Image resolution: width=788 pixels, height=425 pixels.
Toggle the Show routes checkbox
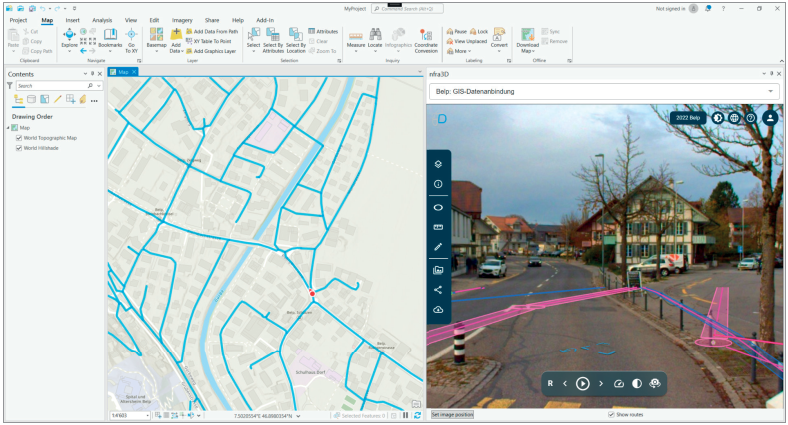point(611,414)
